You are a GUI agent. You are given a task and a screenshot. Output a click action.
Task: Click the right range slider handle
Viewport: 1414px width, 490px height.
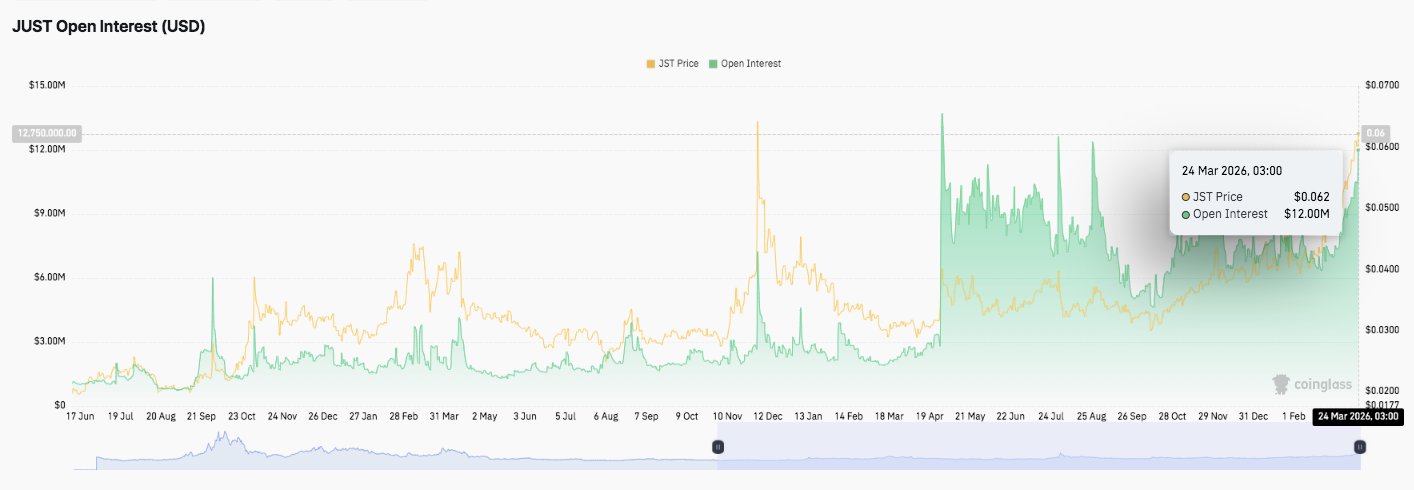[1359, 447]
